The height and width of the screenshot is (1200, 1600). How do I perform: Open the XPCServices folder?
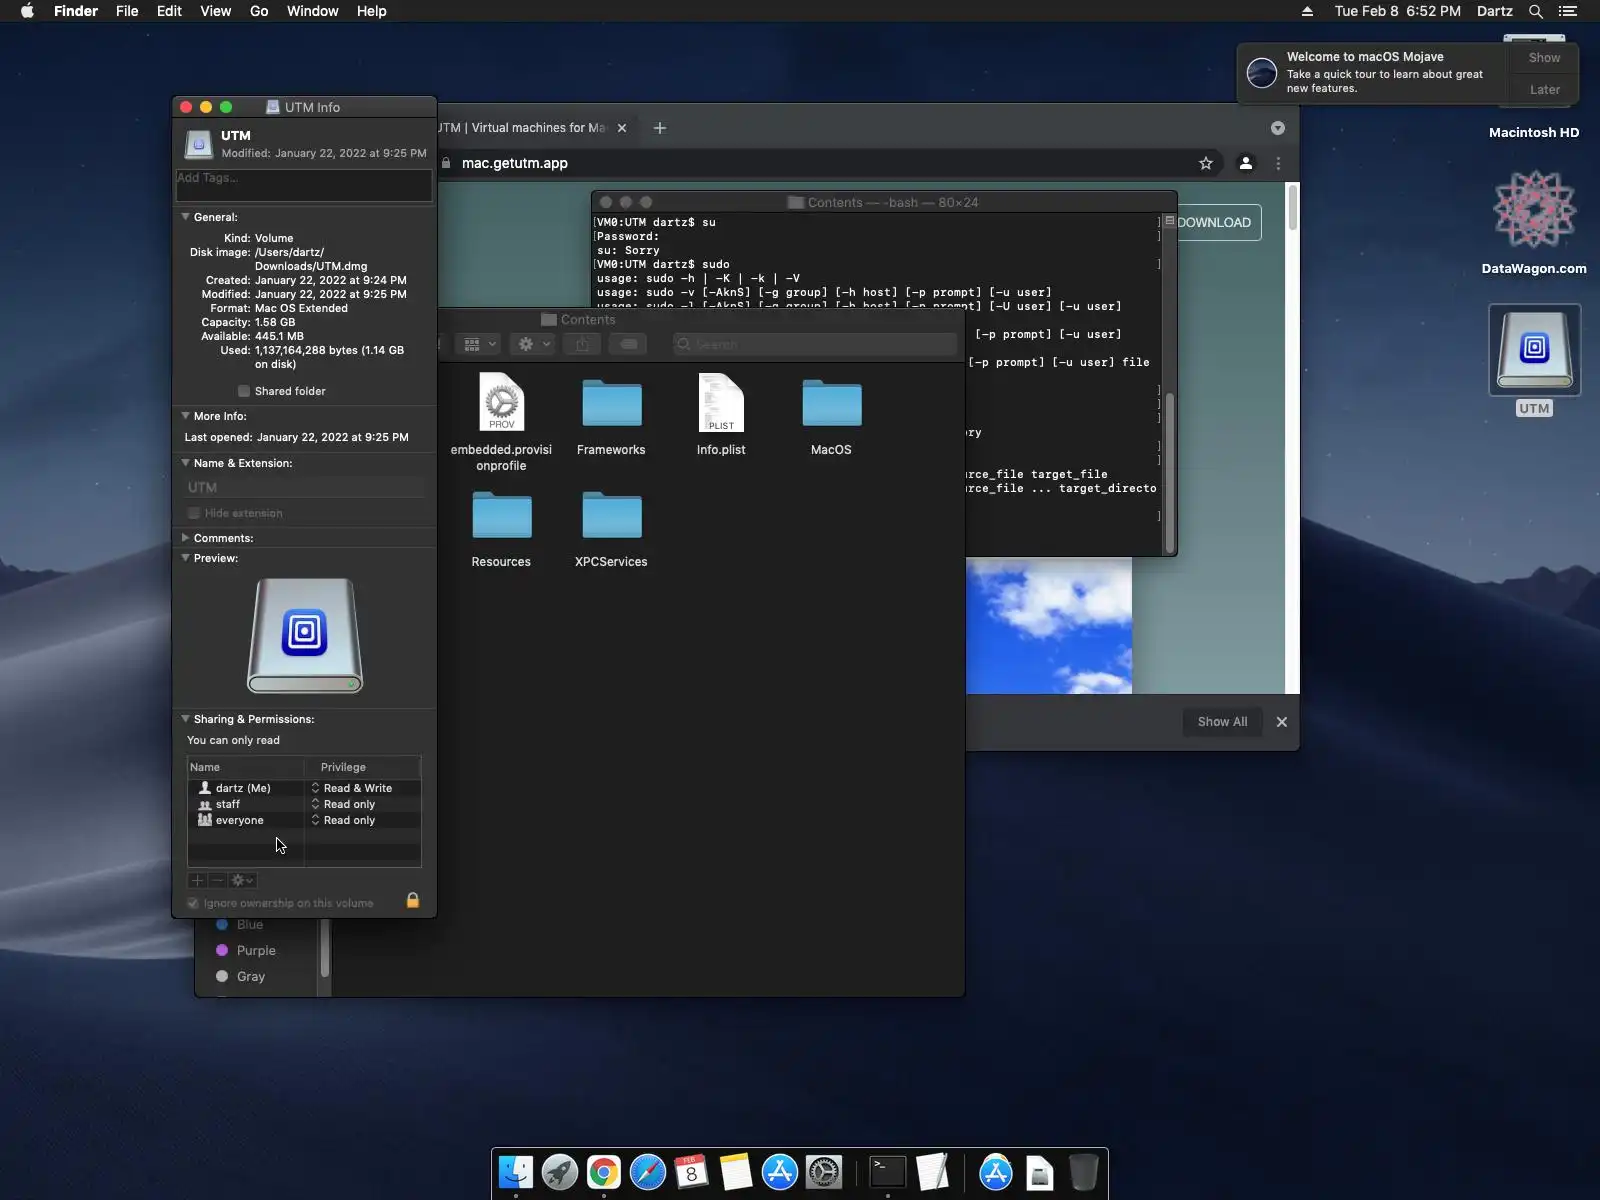(611, 515)
